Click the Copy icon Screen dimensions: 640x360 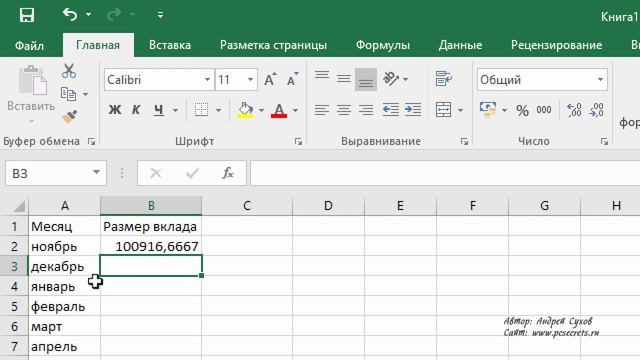69,94
